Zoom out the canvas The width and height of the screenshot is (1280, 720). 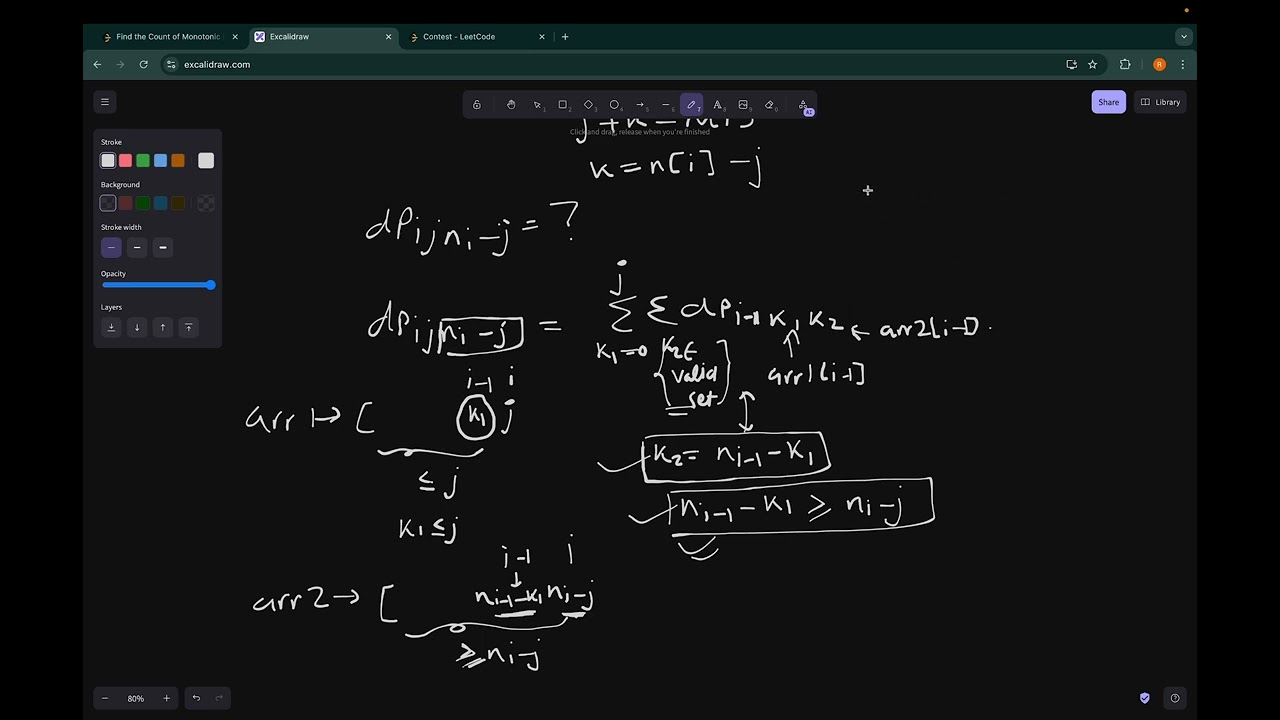coord(105,698)
